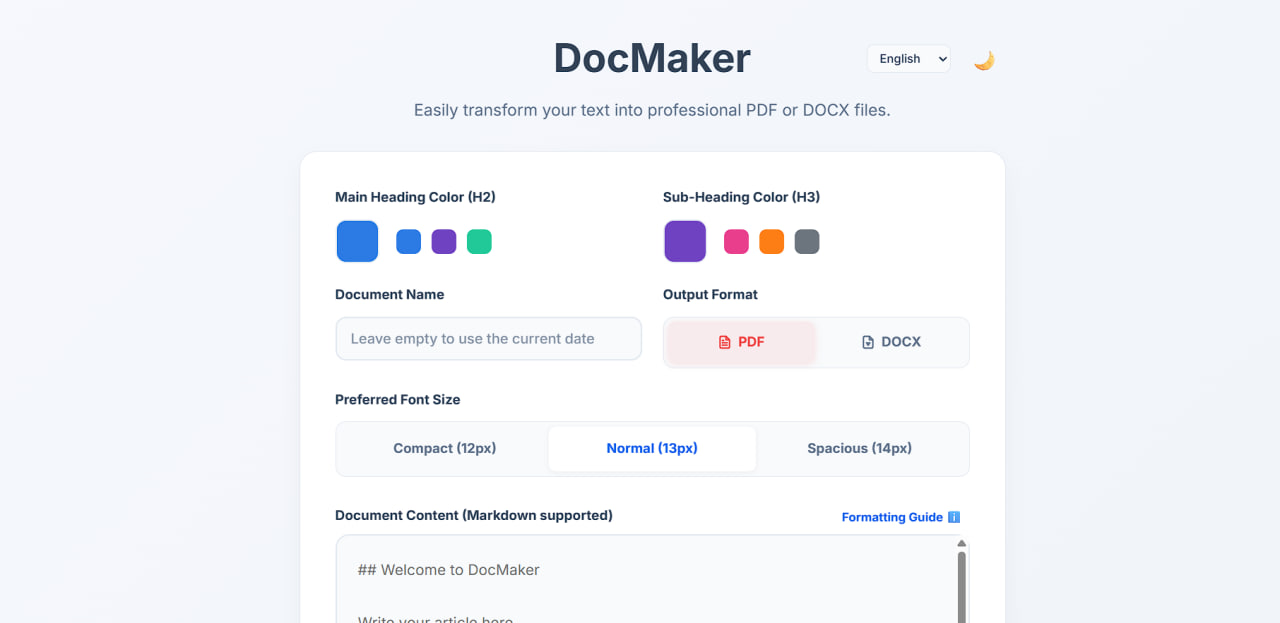The height and width of the screenshot is (623, 1280).
Task: Click the content area scrollbar thumb
Action: pos(962,588)
